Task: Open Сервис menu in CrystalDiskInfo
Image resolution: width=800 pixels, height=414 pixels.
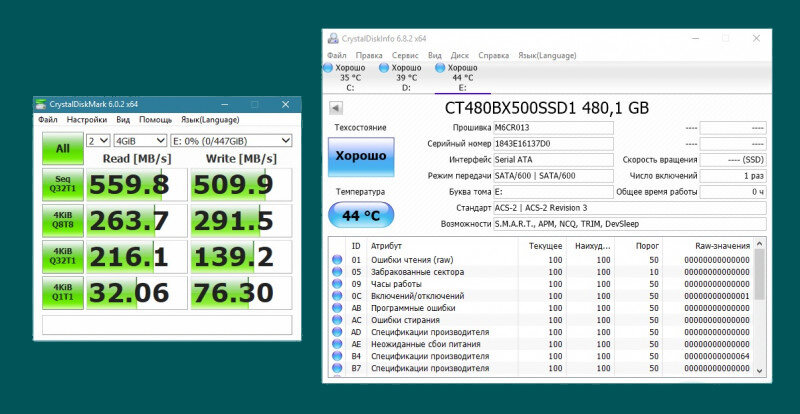Action: [x=405, y=55]
